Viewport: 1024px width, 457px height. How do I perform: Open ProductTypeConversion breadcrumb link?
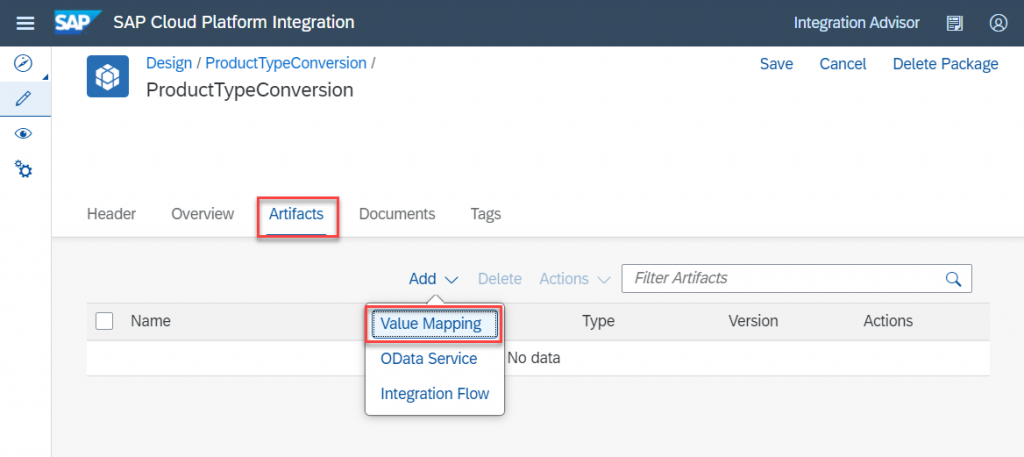pos(286,63)
